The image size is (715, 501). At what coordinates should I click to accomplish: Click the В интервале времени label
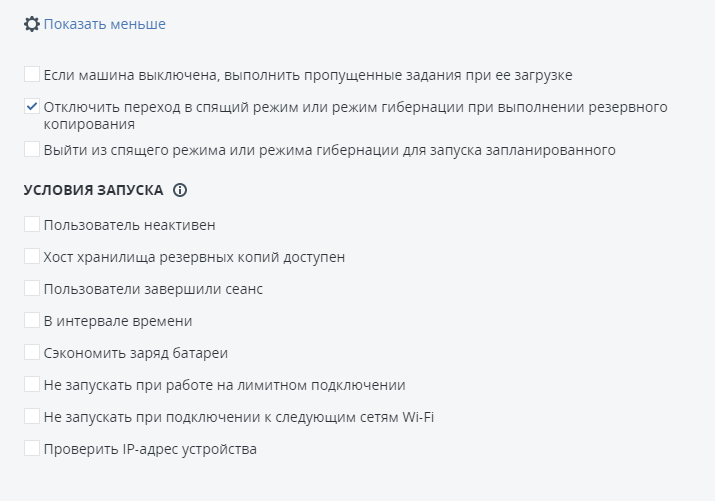coord(117,321)
